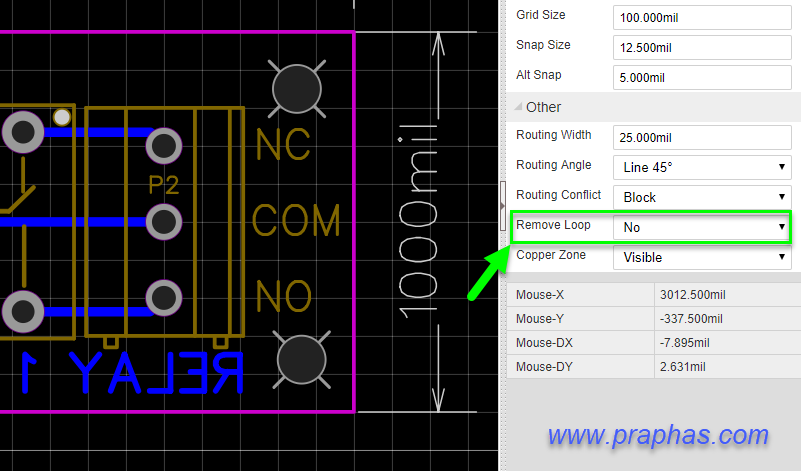Screen dimensions: 801x471
Task: Click the P2 pad next to NC
Action: pos(164,146)
